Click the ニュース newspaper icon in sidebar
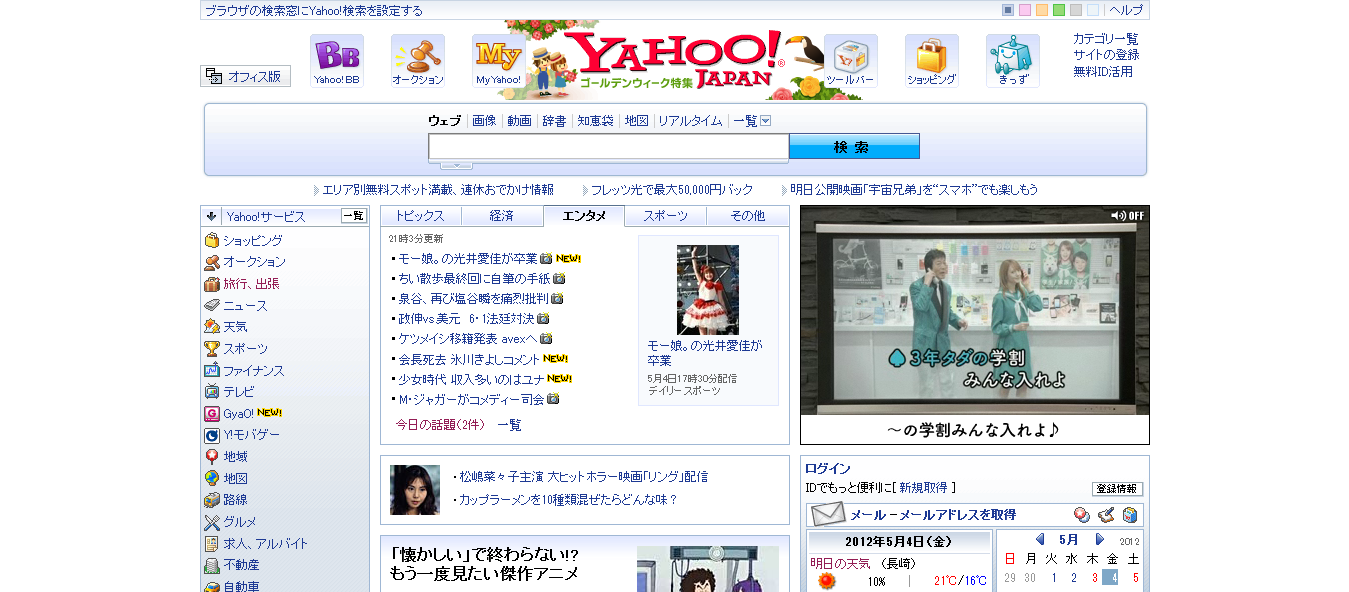 click(x=212, y=306)
